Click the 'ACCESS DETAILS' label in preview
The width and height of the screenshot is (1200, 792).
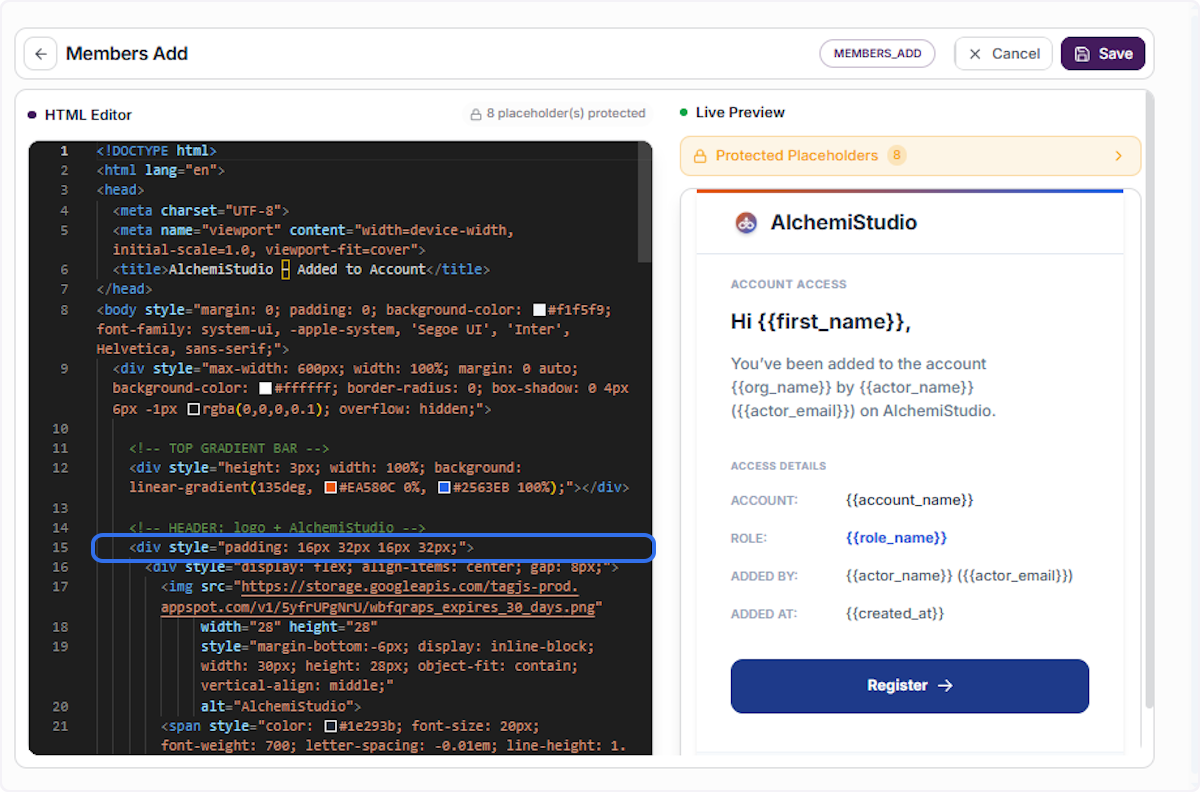point(779,466)
